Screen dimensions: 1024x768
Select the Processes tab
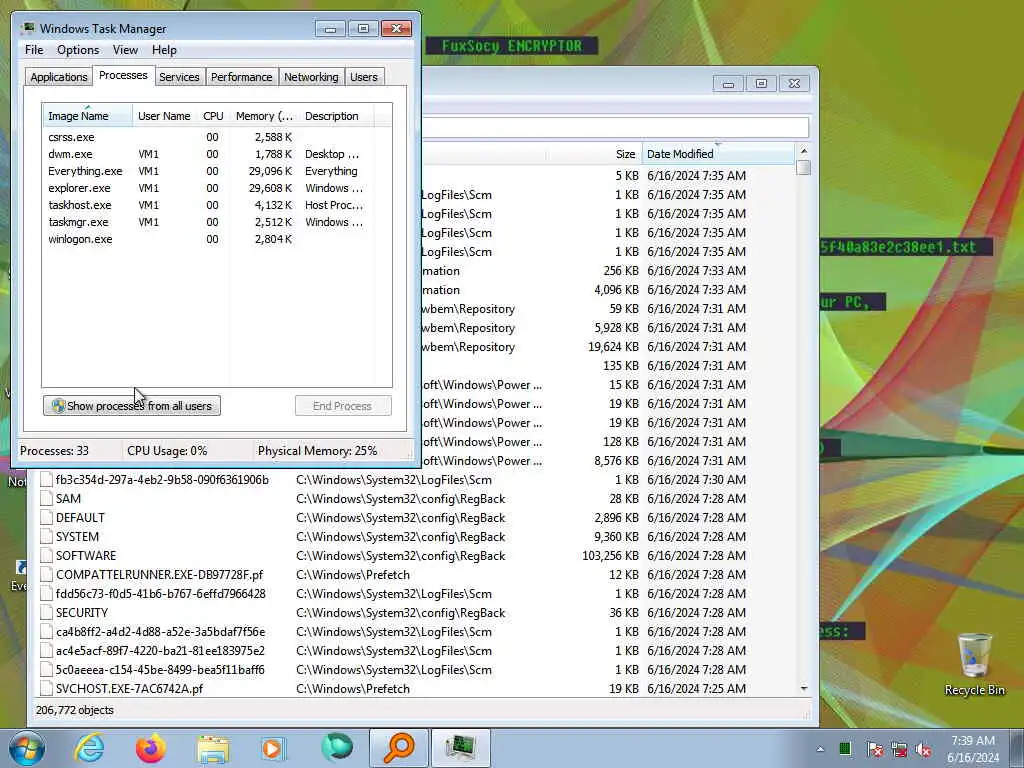point(123,76)
